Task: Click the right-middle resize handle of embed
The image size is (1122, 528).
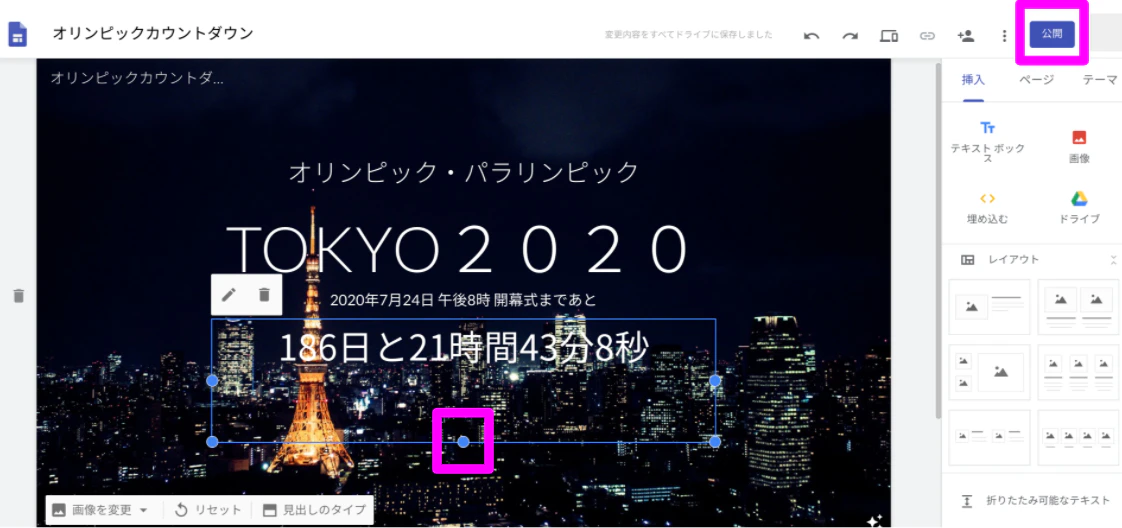Action: [x=714, y=381]
